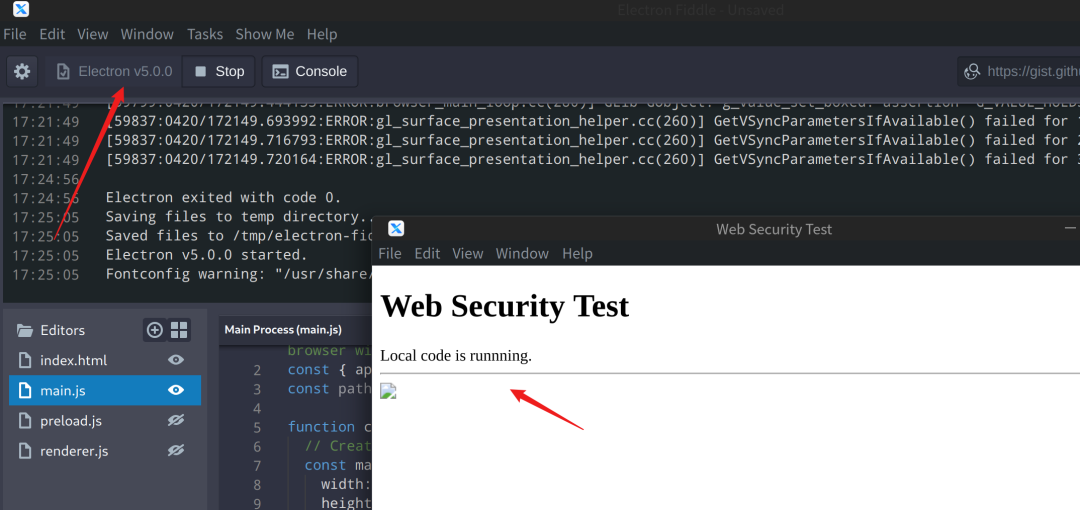Open Help menu in Web Security Test window

577,254
